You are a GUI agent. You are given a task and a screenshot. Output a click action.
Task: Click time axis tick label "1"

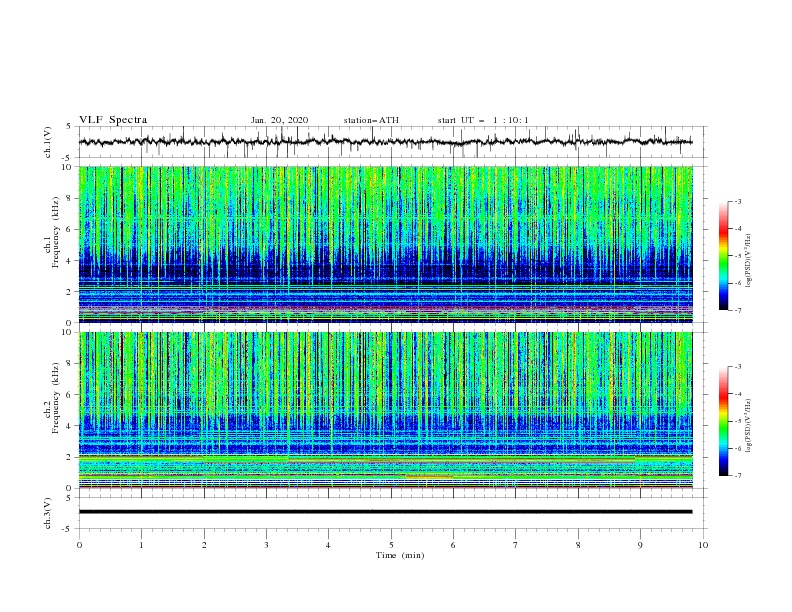(x=141, y=545)
